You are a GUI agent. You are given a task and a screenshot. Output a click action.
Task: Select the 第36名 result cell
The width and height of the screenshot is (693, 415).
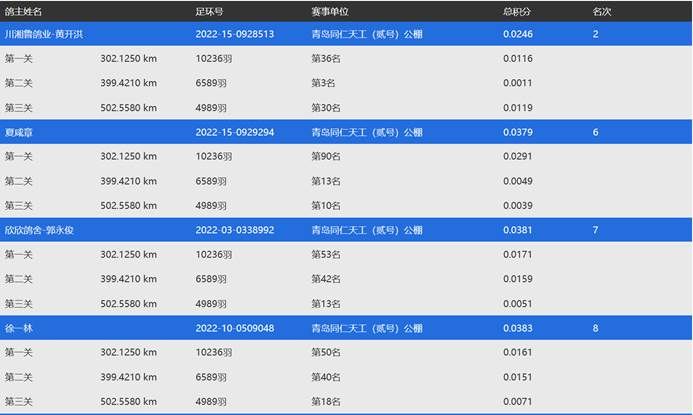coord(326,59)
